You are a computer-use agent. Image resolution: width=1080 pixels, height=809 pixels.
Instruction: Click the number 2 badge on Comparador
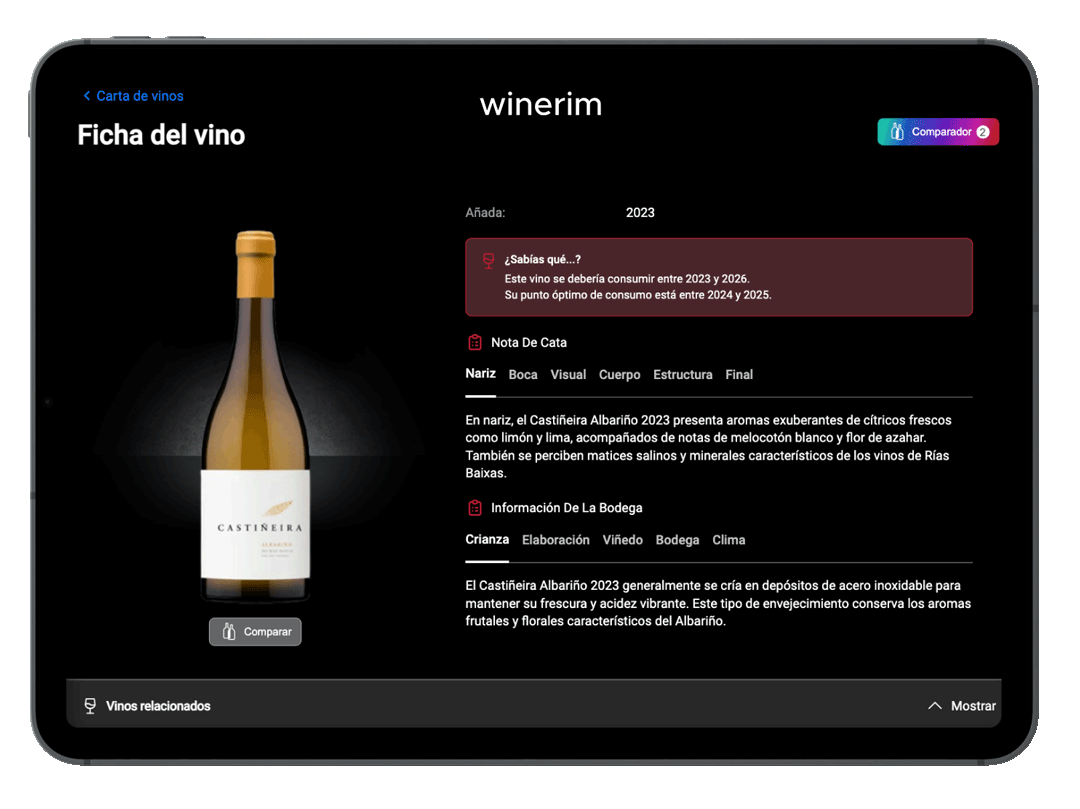pyautogui.click(x=982, y=132)
